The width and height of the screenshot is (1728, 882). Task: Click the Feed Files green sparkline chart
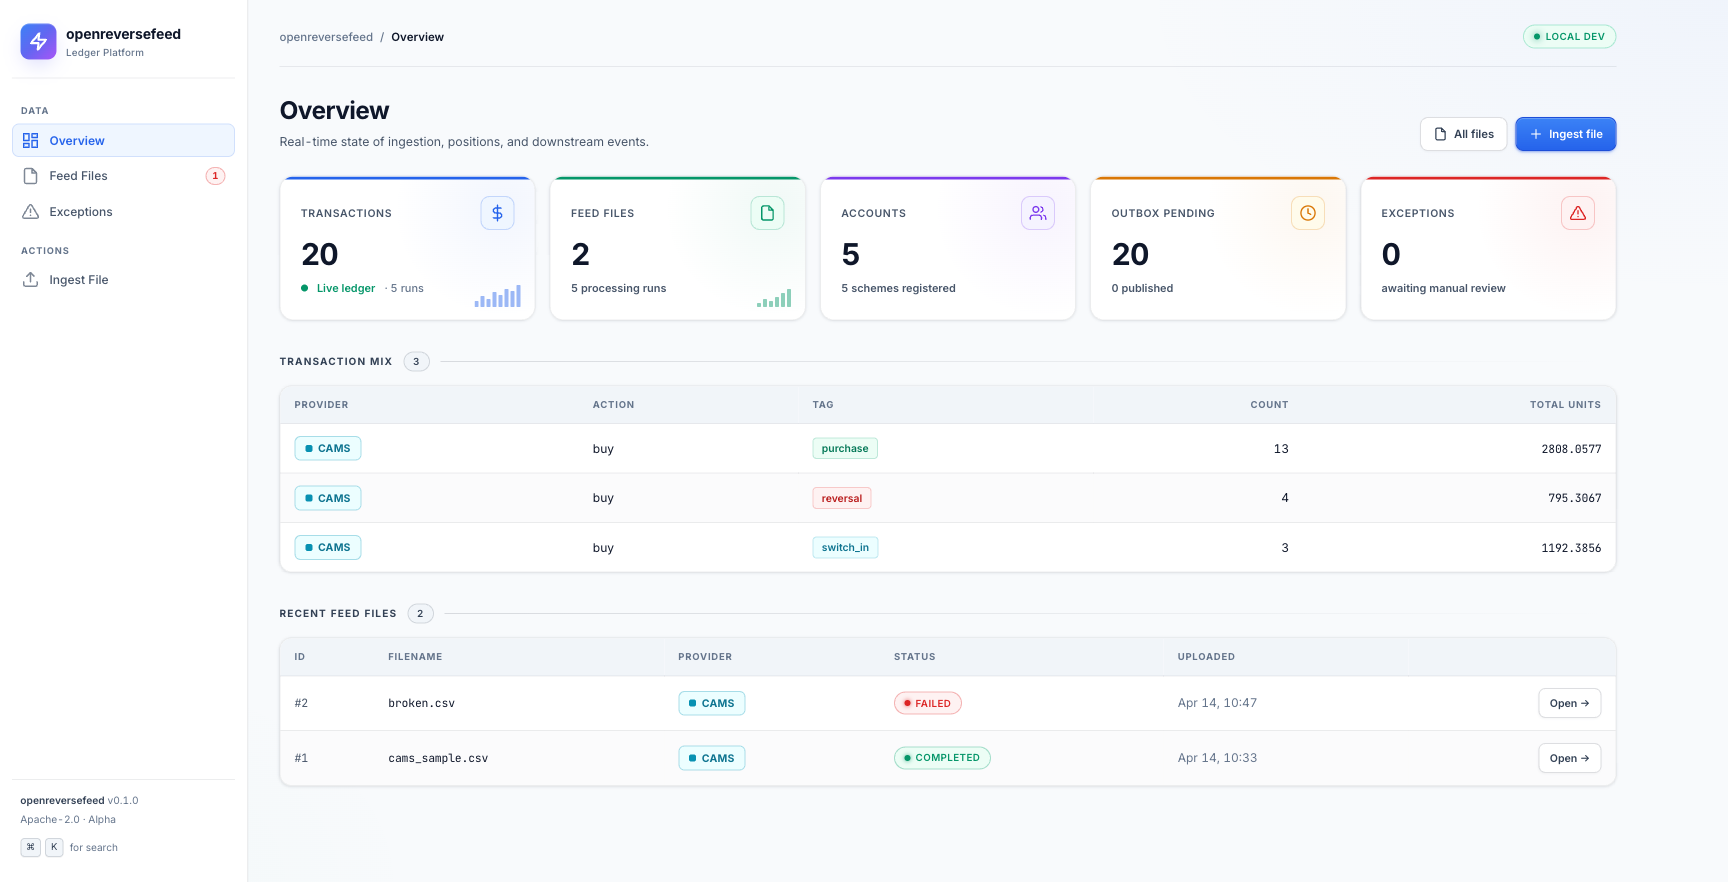click(774, 297)
